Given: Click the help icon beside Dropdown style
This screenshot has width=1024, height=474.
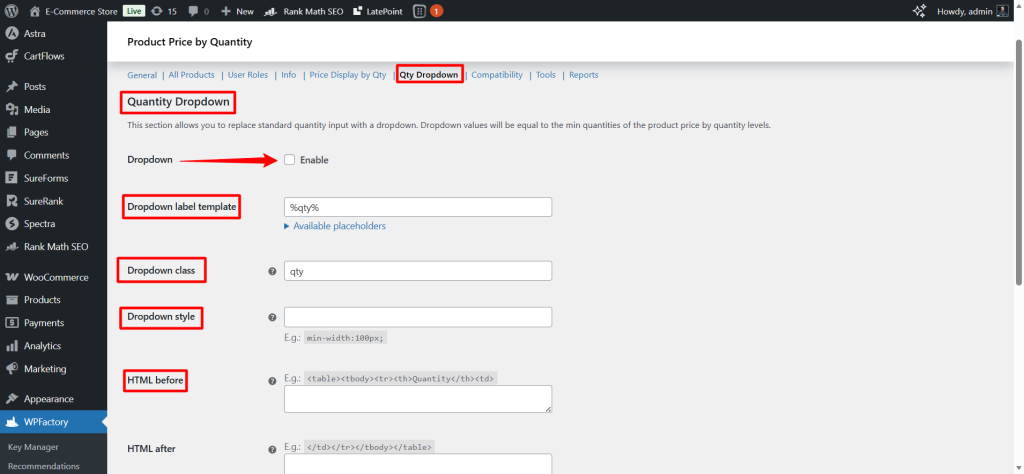Looking at the screenshot, I should (272, 317).
